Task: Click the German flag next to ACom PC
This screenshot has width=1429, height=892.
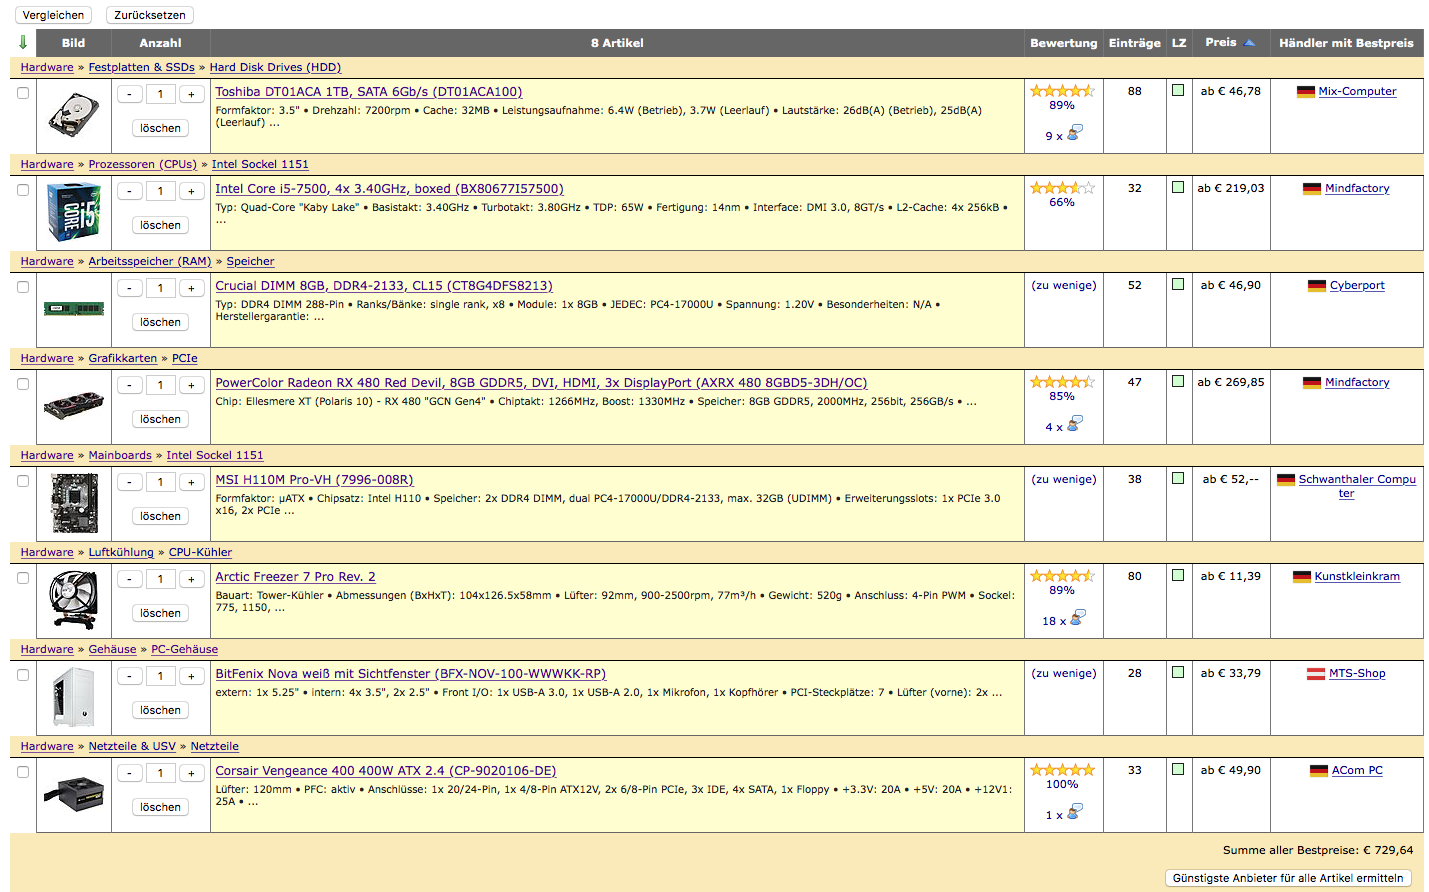Action: point(1319,771)
